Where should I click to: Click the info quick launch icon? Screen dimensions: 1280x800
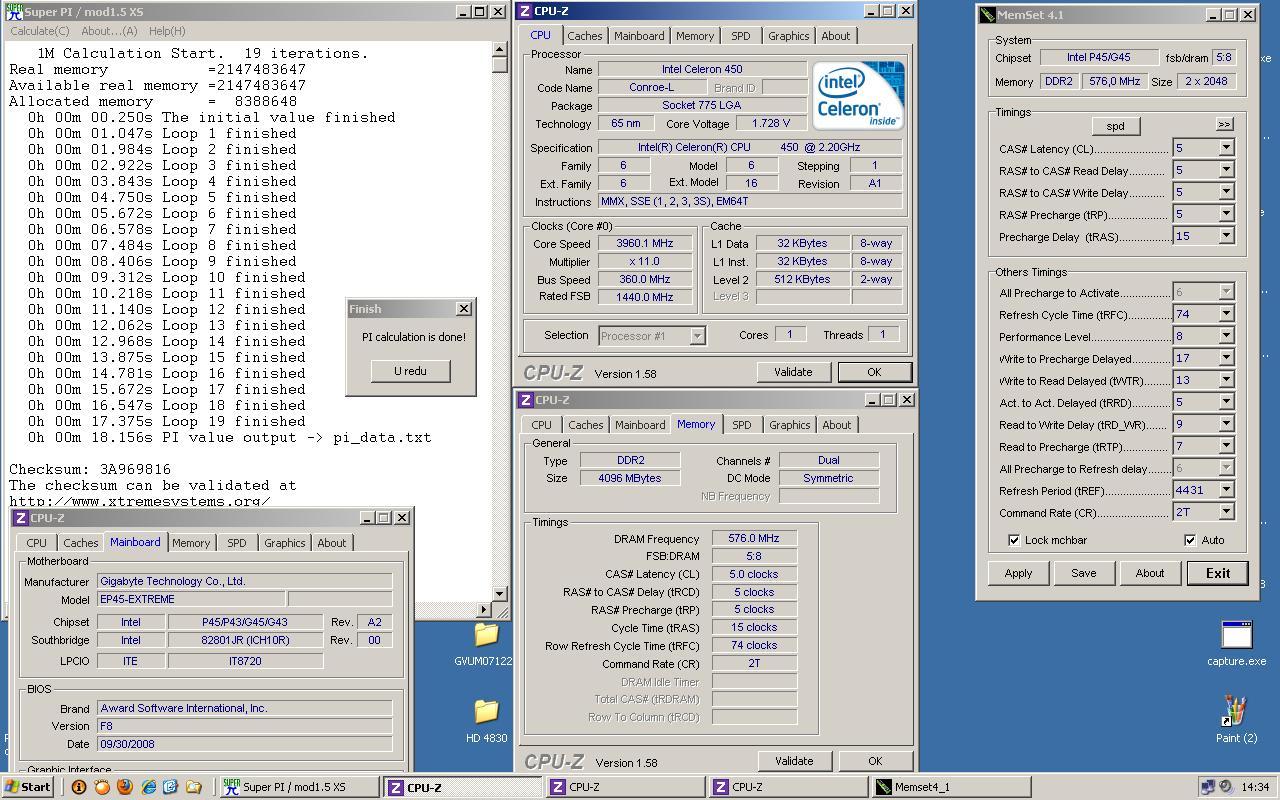point(78,787)
